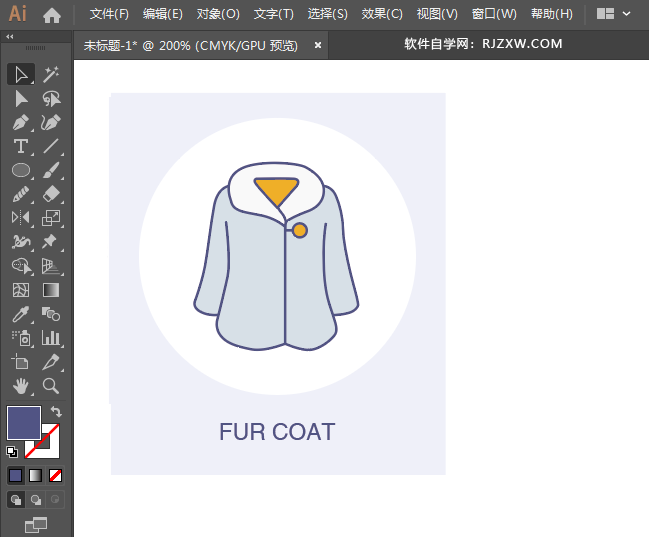This screenshot has width=649, height=537.
Task: Select the Paintbrush tool
Action: (x=51, y=170)
